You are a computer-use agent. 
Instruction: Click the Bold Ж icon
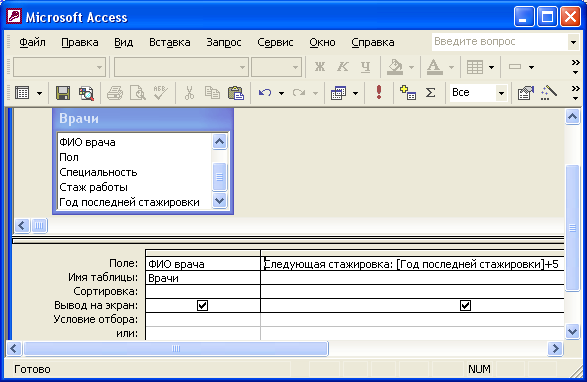click(320, 67)
